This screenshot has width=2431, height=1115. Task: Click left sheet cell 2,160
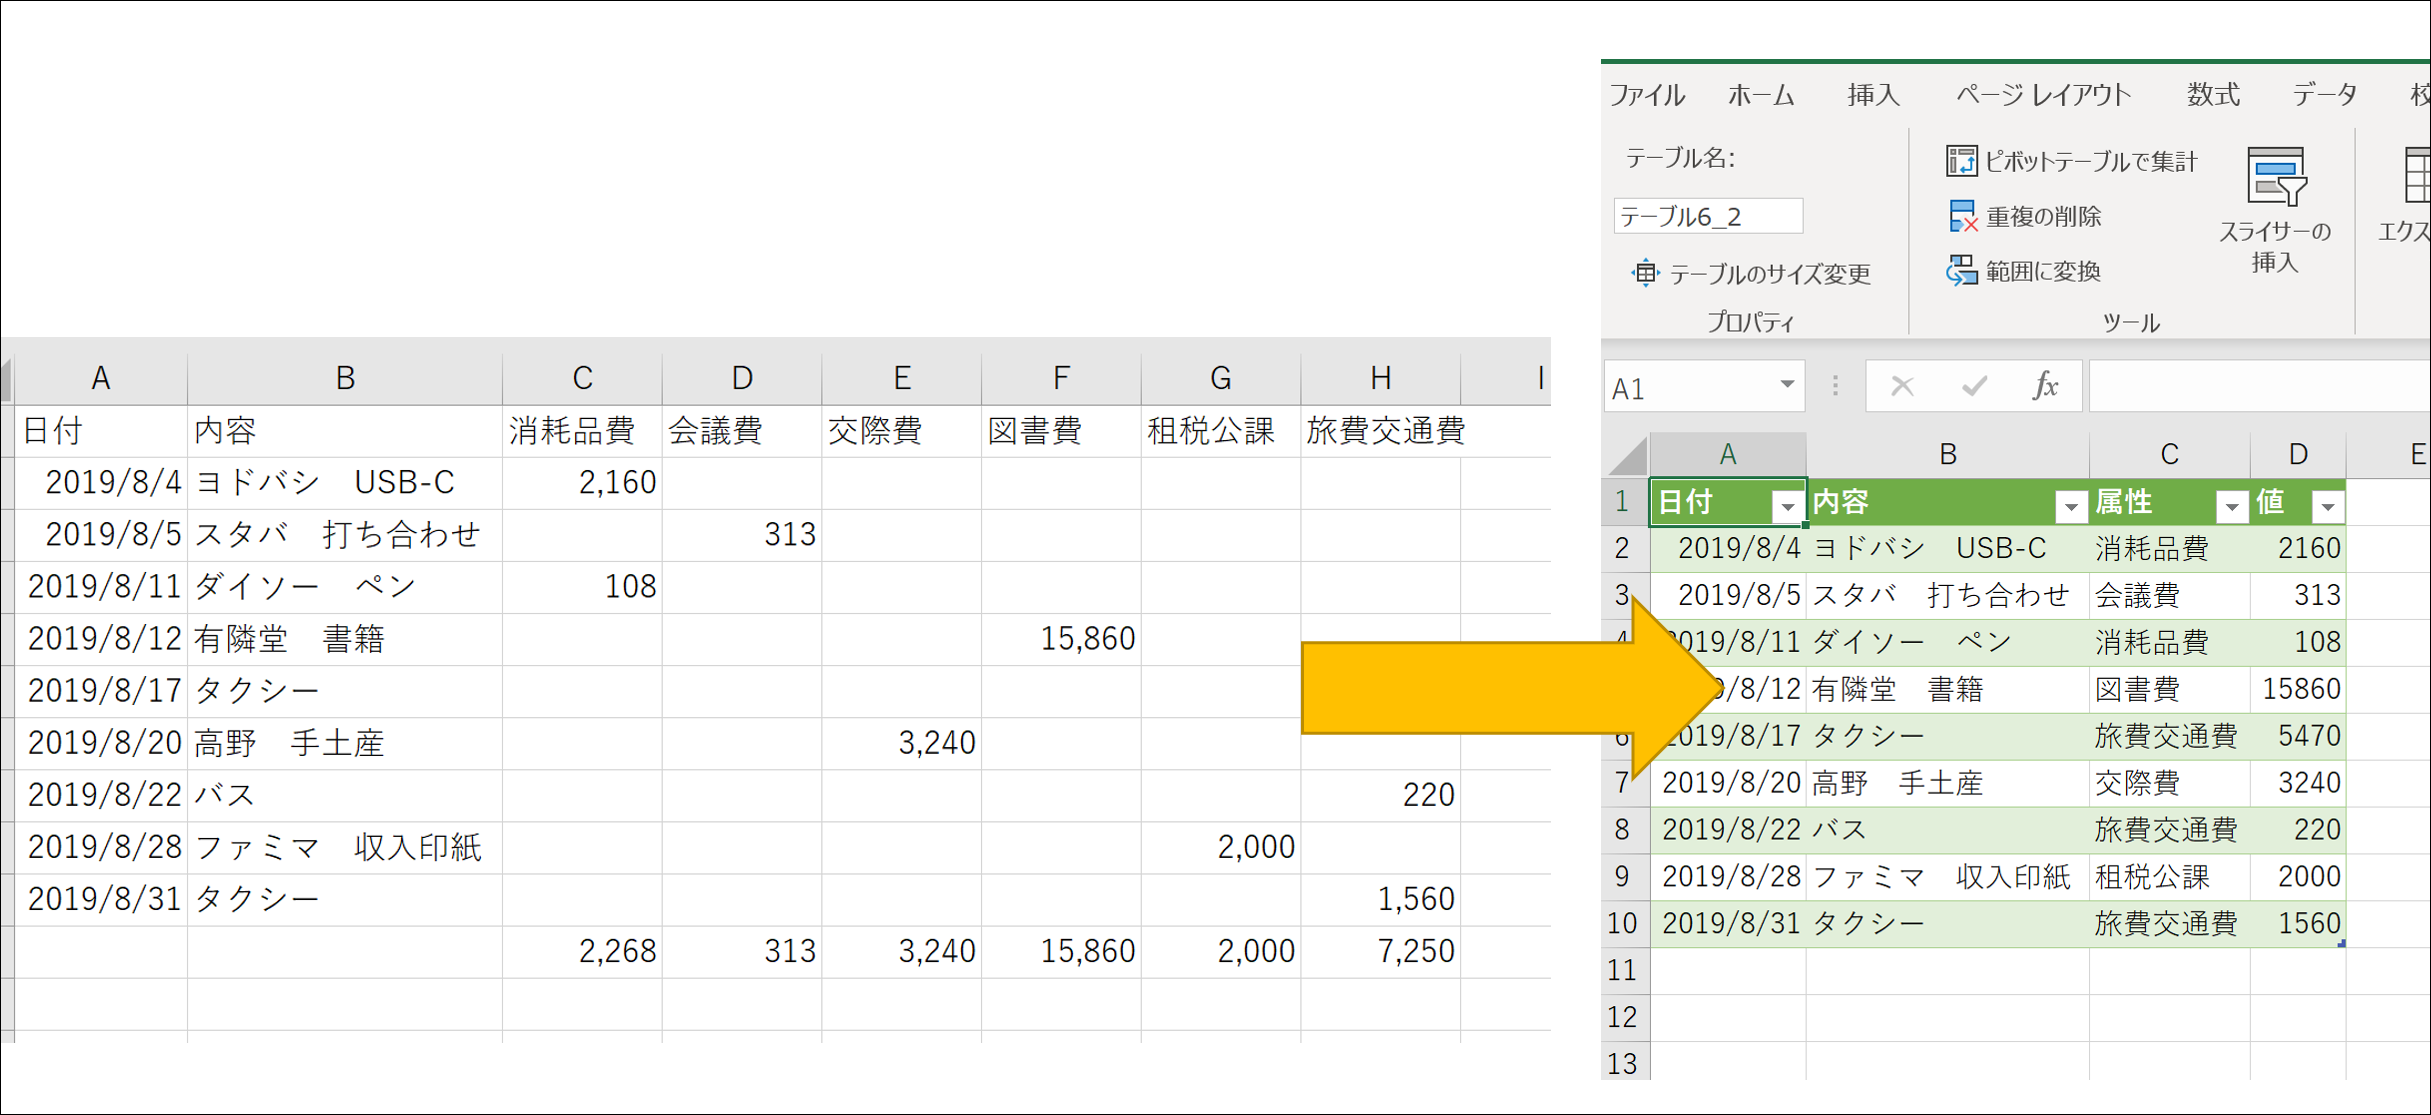click(x=582, y=483)
